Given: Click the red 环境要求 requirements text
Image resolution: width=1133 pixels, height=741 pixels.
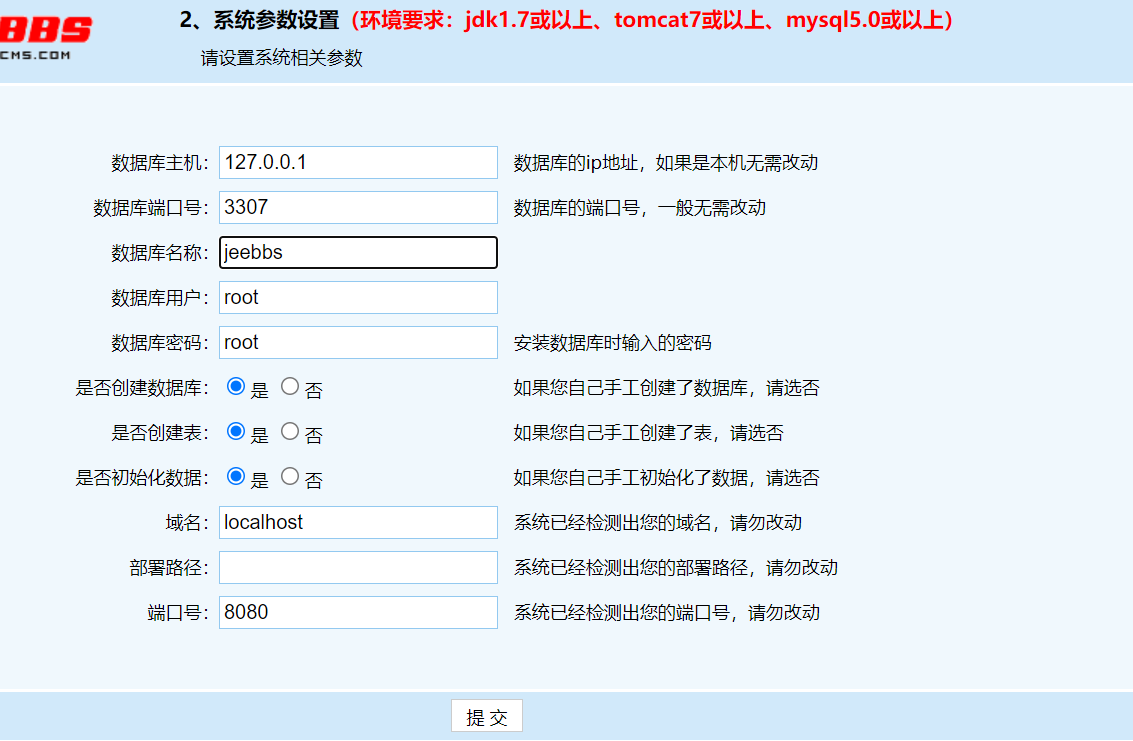Looking at the screenshot, I should click(x=652, y=20).
